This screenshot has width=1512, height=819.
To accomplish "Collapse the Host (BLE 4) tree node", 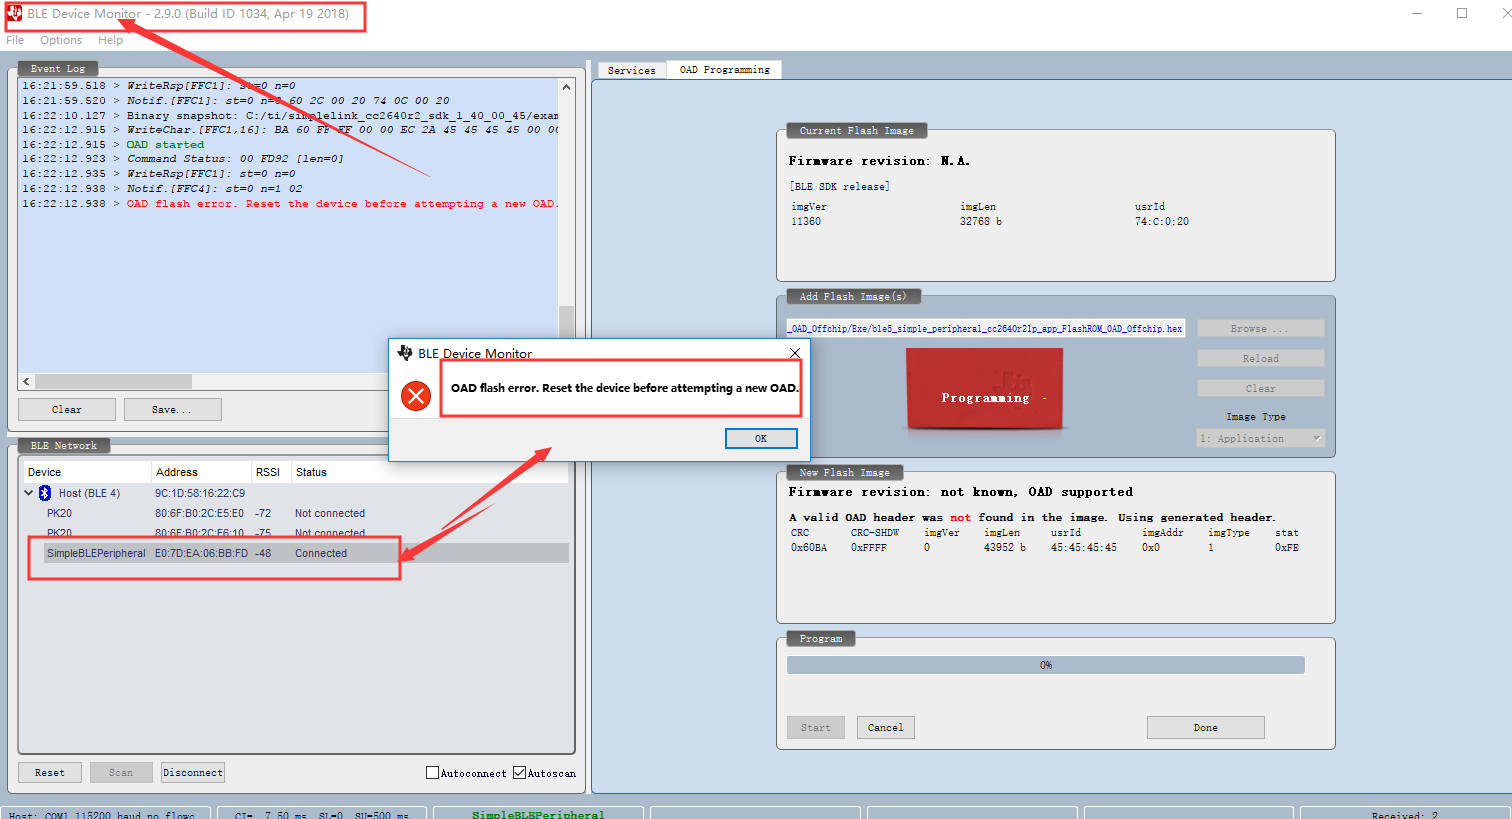I will (29, 493).
